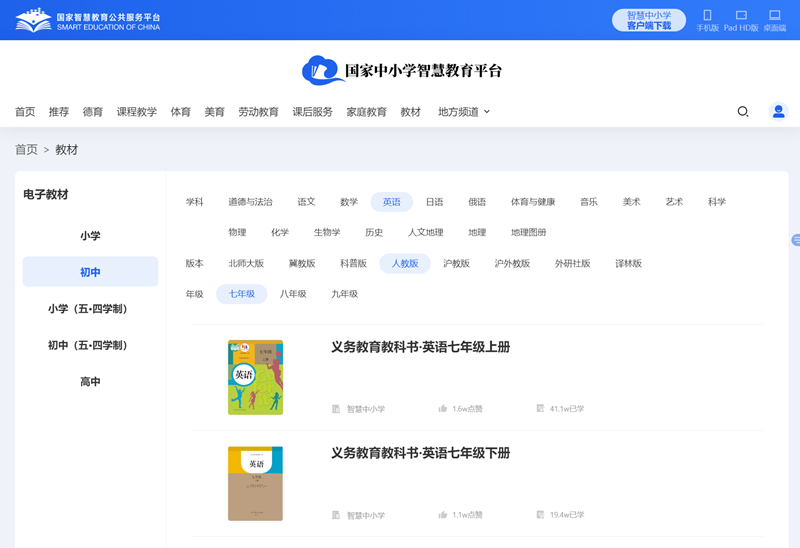The height and width of the screenshot is (548, 800).
Task: Open the 家庭教育 navigation item
Action: point(366,112)
